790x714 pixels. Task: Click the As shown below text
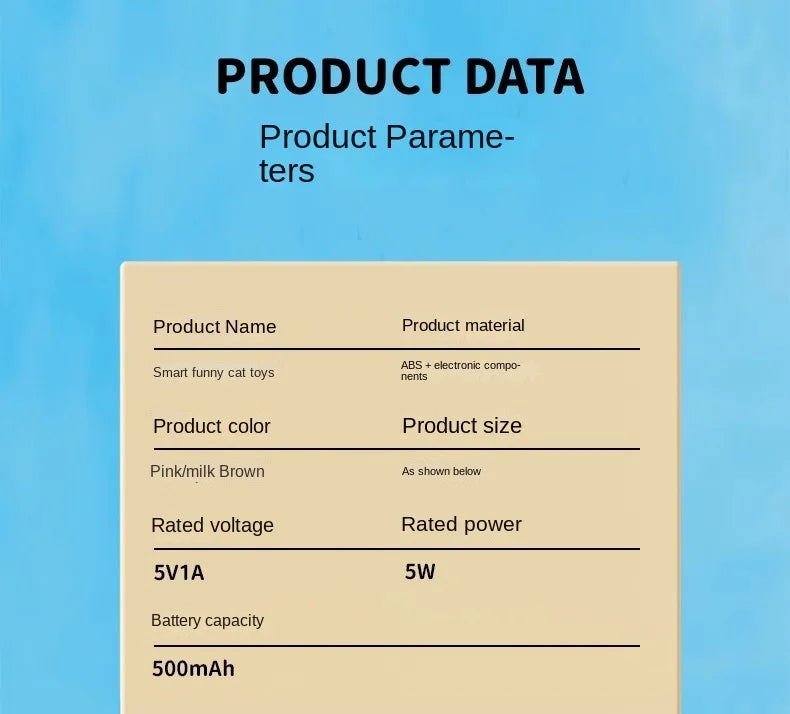[441, 471]
